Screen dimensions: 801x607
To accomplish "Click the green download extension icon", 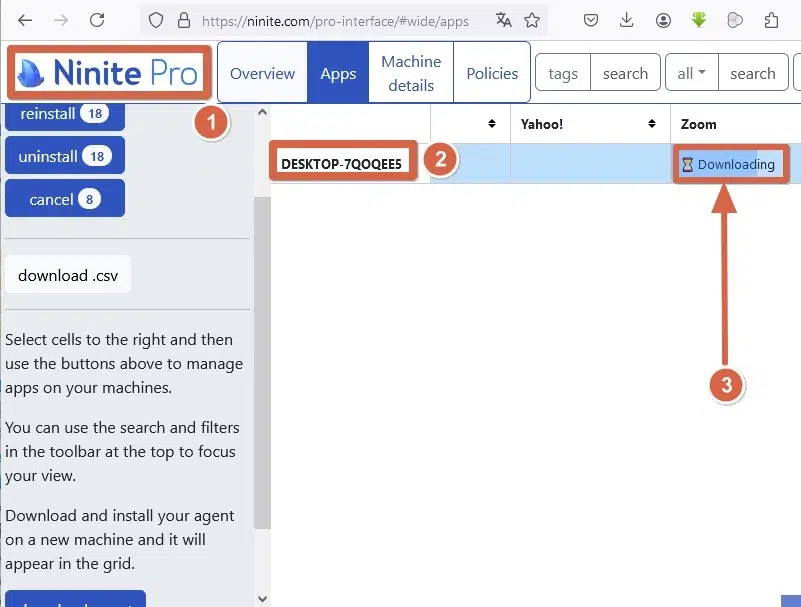I will tap(699, 20).
